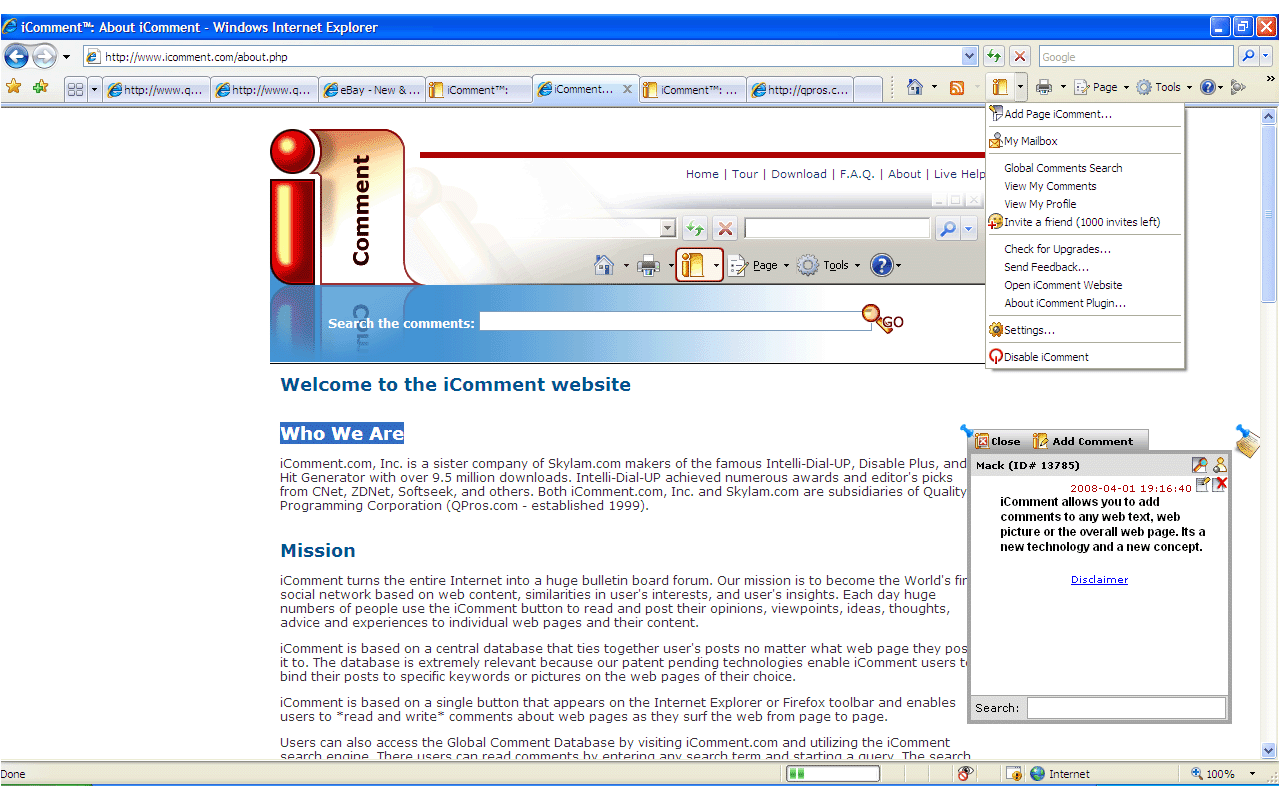Click the Forward navigation arrow
1280x800 pixels.
click(44, 56)
